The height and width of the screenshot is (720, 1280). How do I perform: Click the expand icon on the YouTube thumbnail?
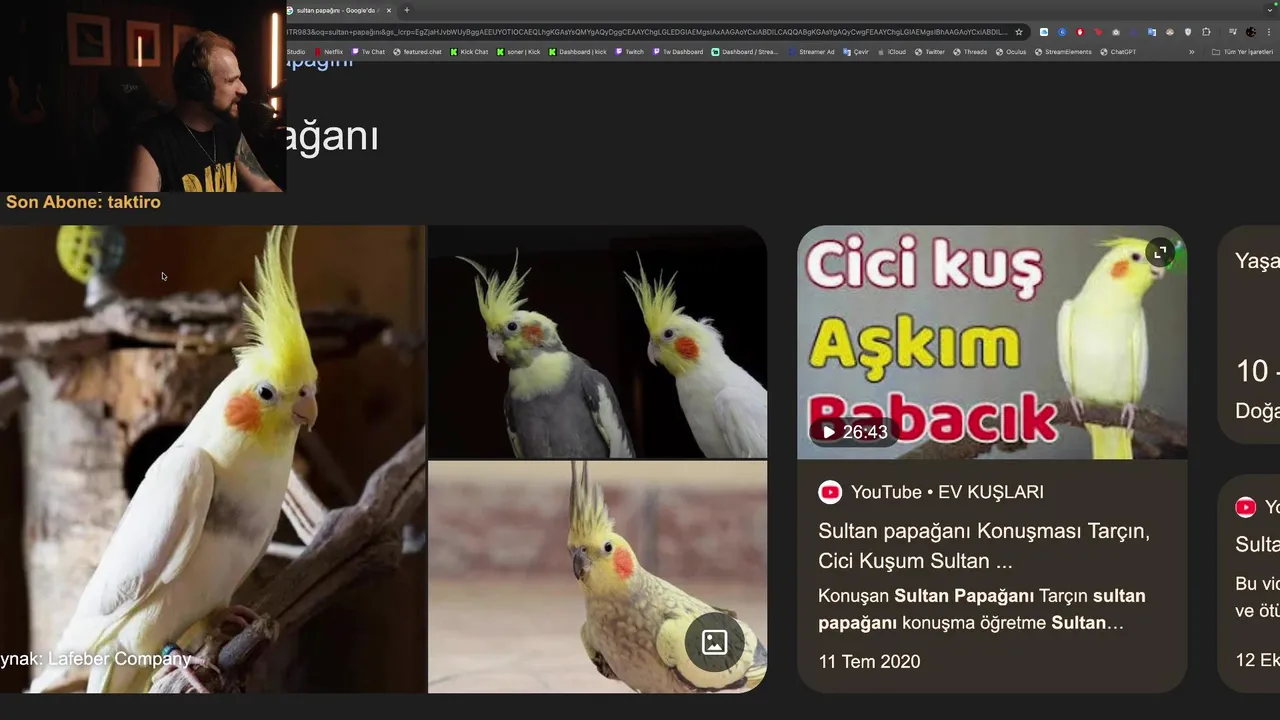coord(1159,253)
